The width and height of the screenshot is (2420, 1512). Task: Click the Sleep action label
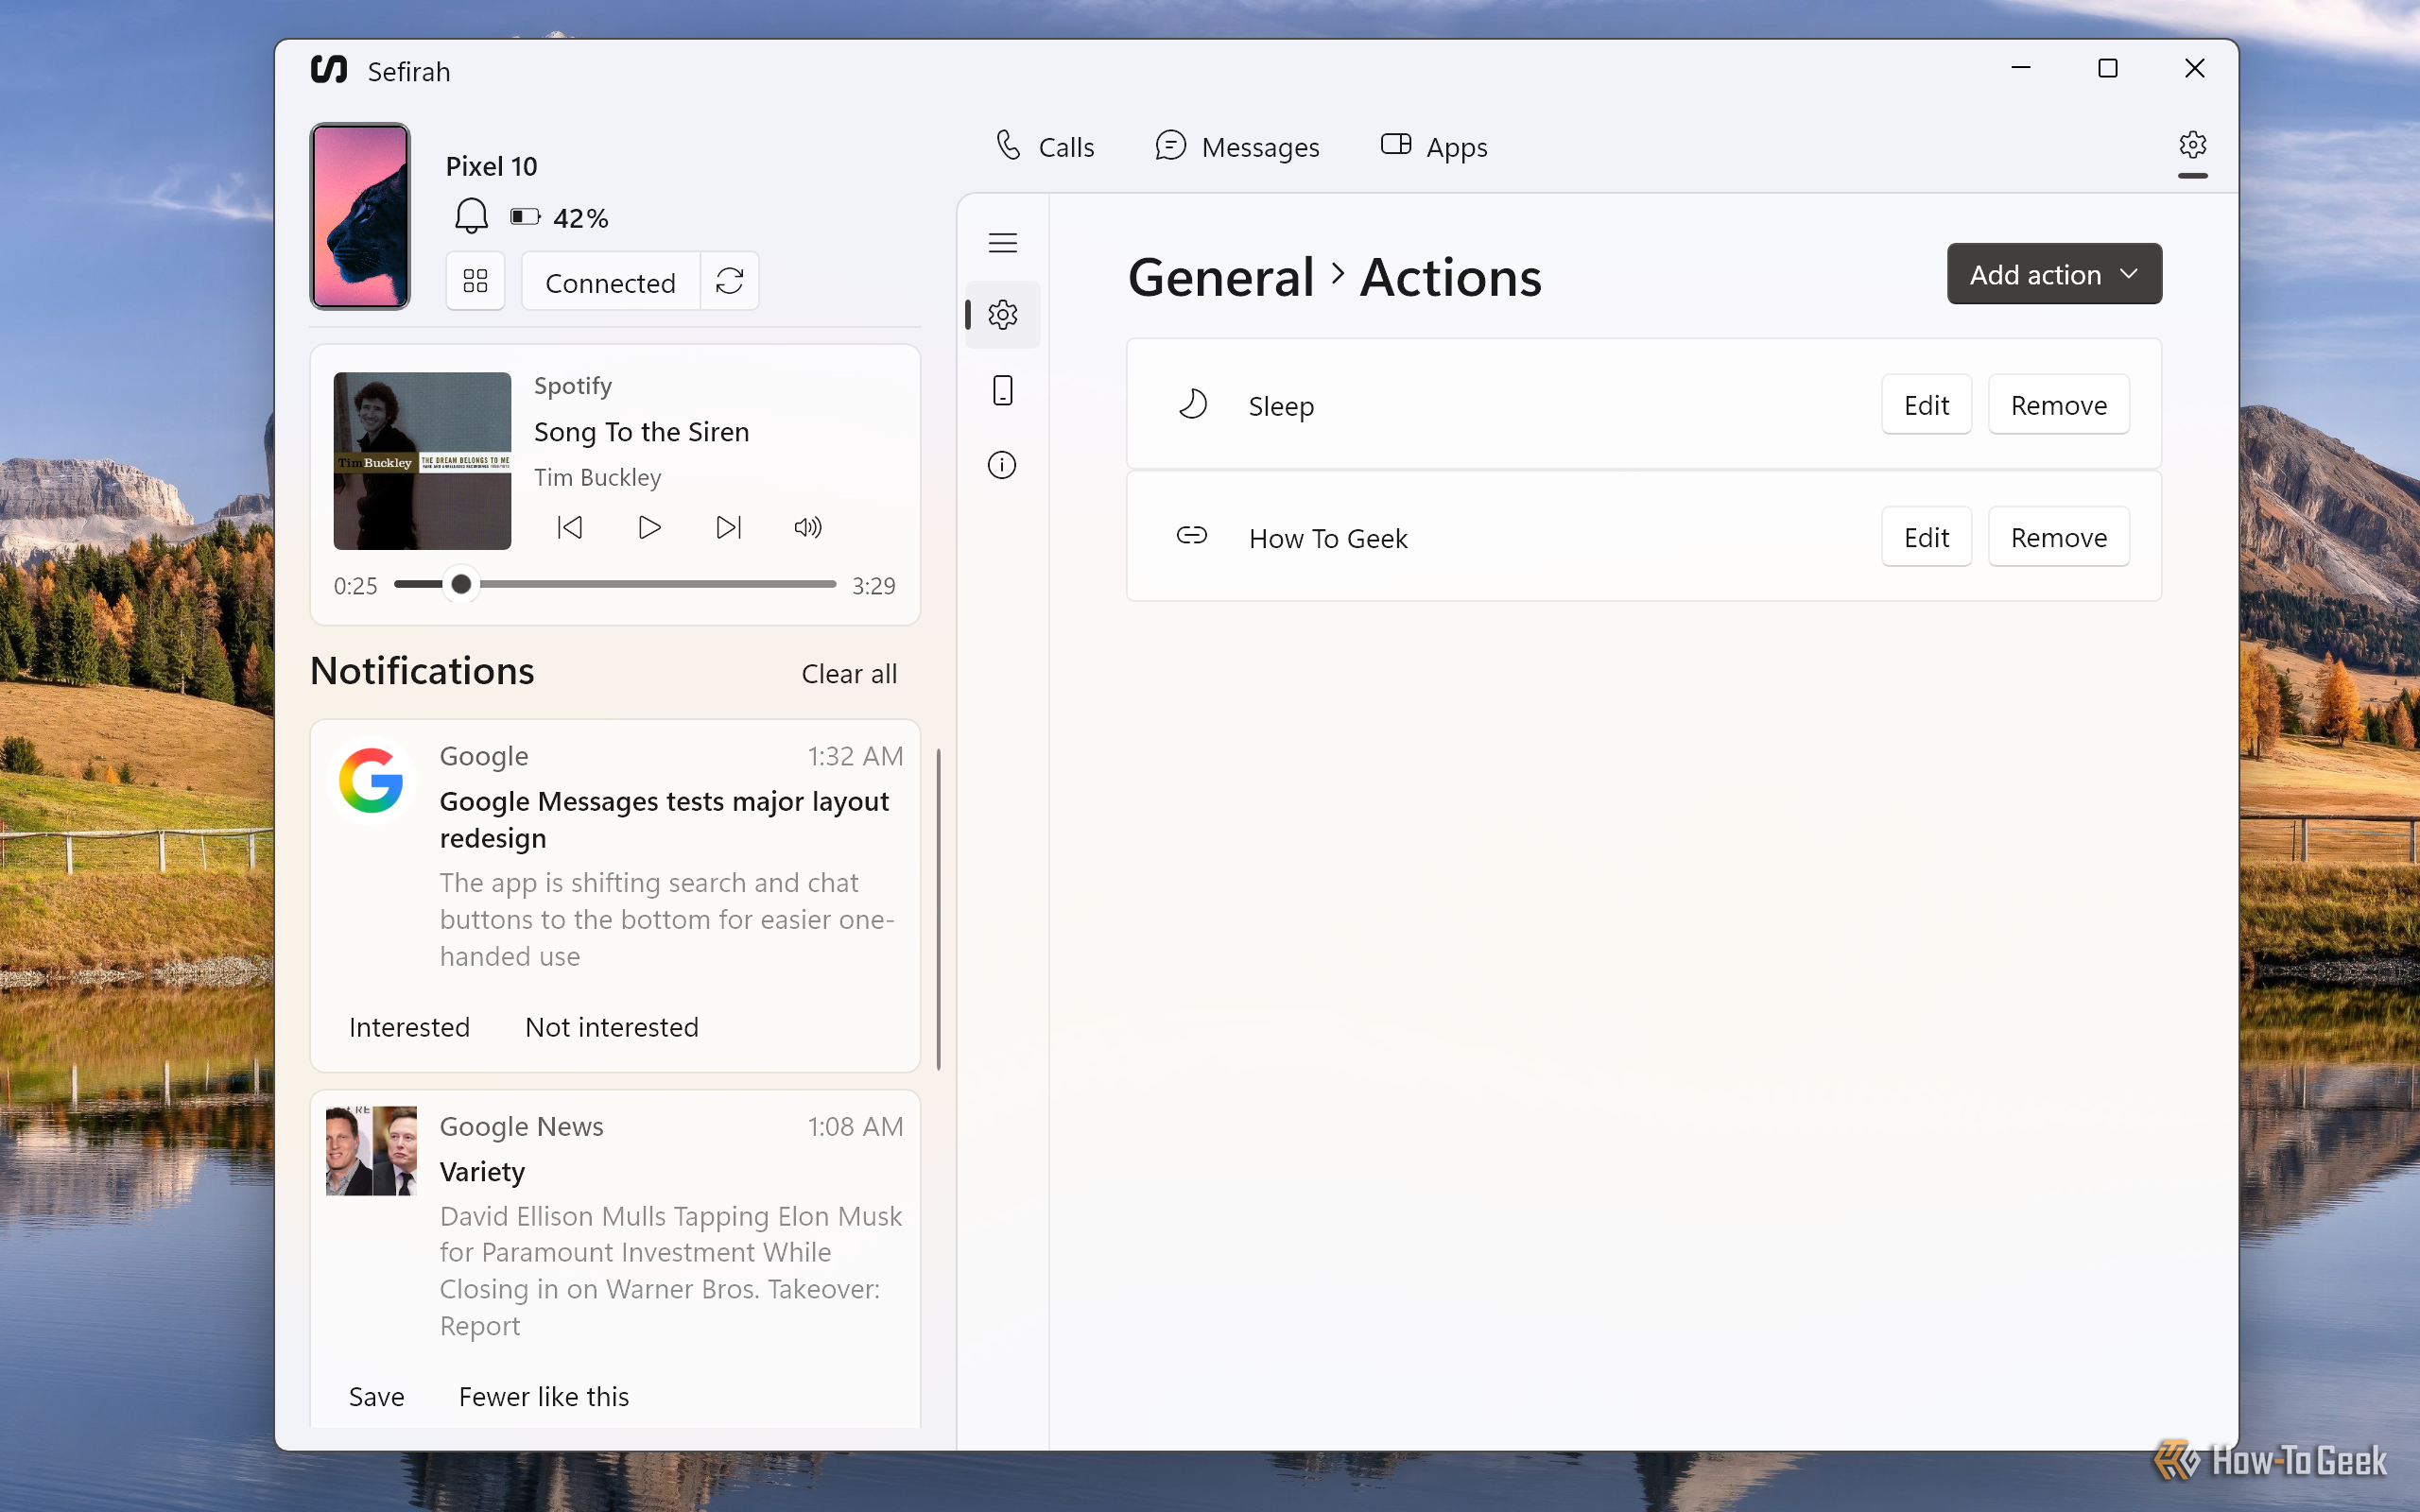[x=1281, y=406]
